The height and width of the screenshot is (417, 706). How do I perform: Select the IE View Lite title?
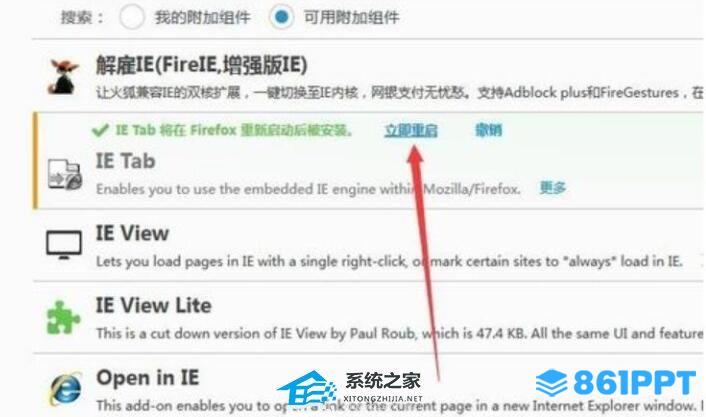(x=154, y=305)
